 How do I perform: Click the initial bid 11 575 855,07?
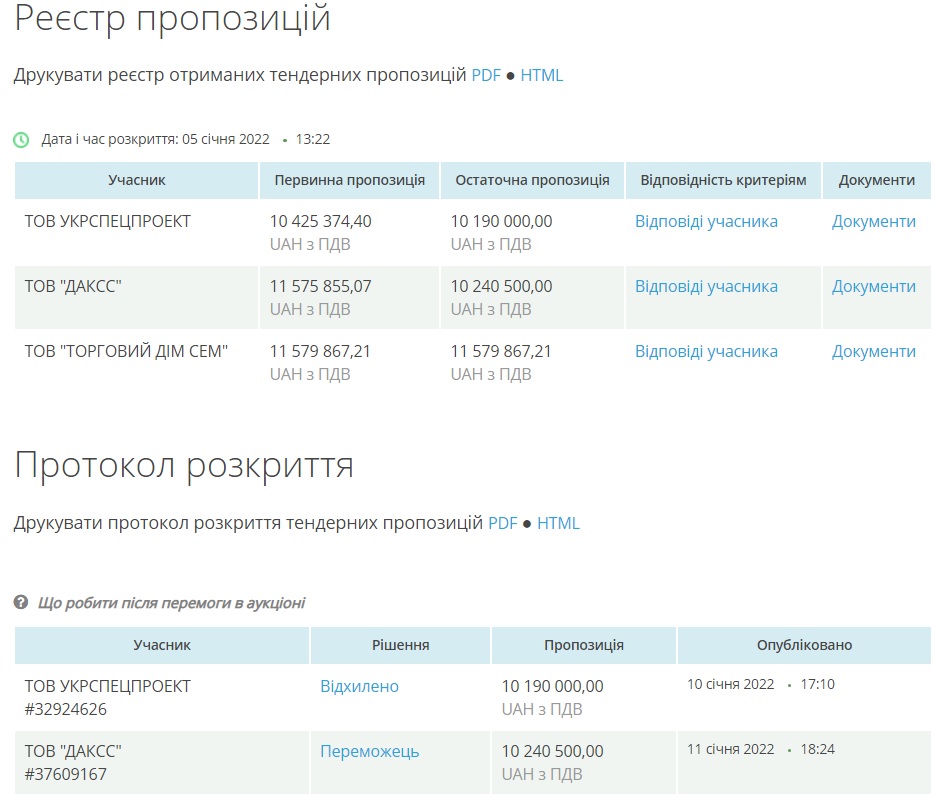click(x=320, y=286)
